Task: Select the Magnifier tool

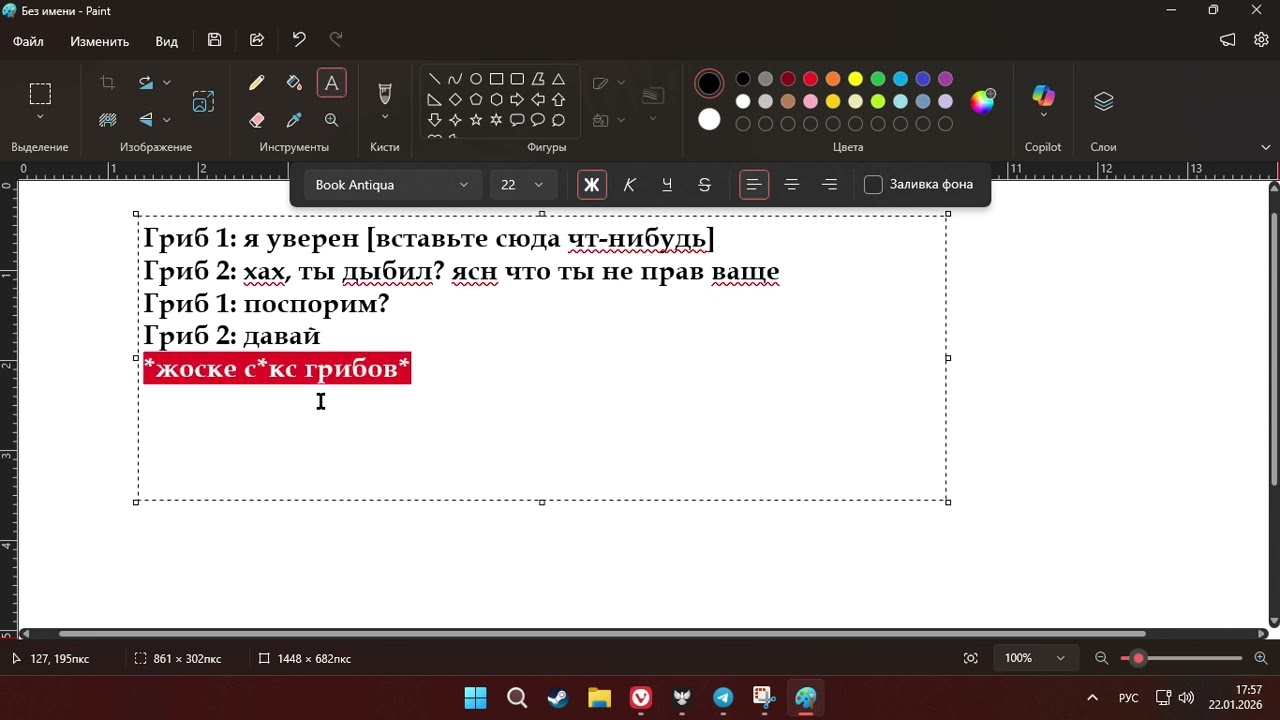Action: [x=331, y=120]
